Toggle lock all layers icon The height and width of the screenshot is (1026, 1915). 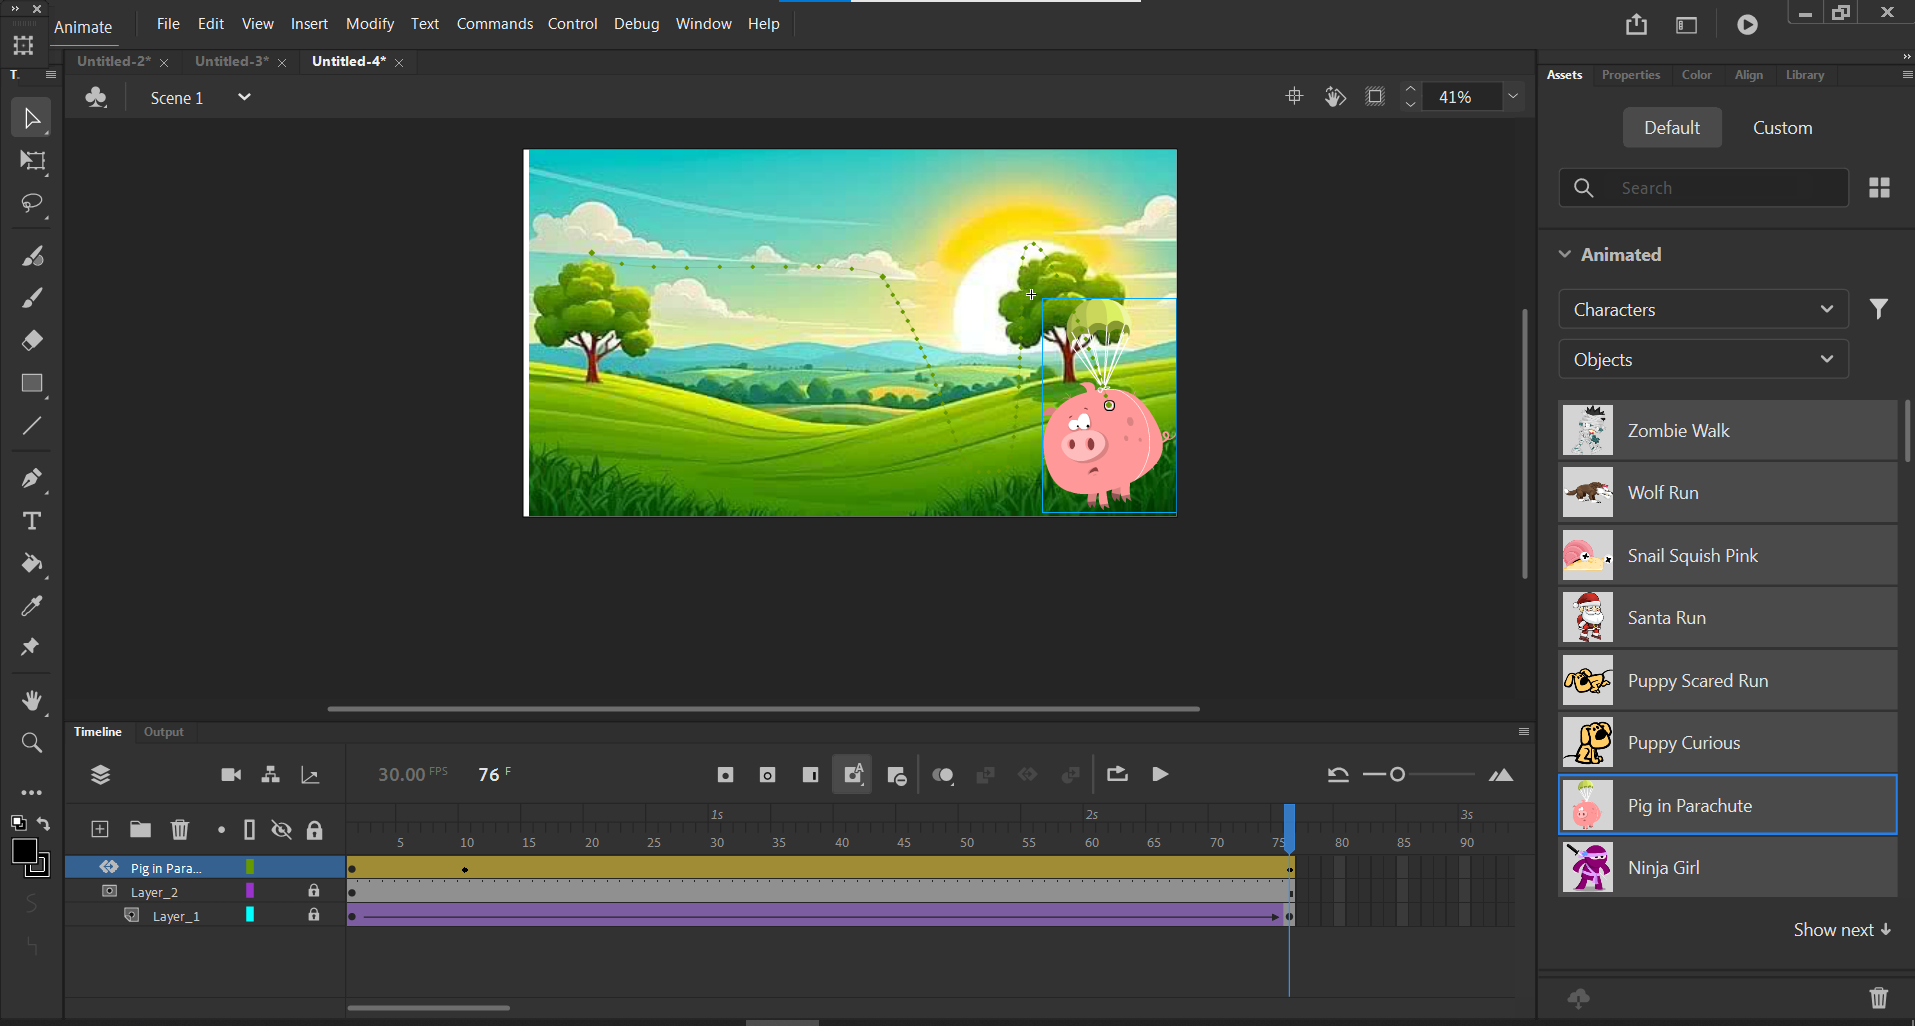click(315, 829)
